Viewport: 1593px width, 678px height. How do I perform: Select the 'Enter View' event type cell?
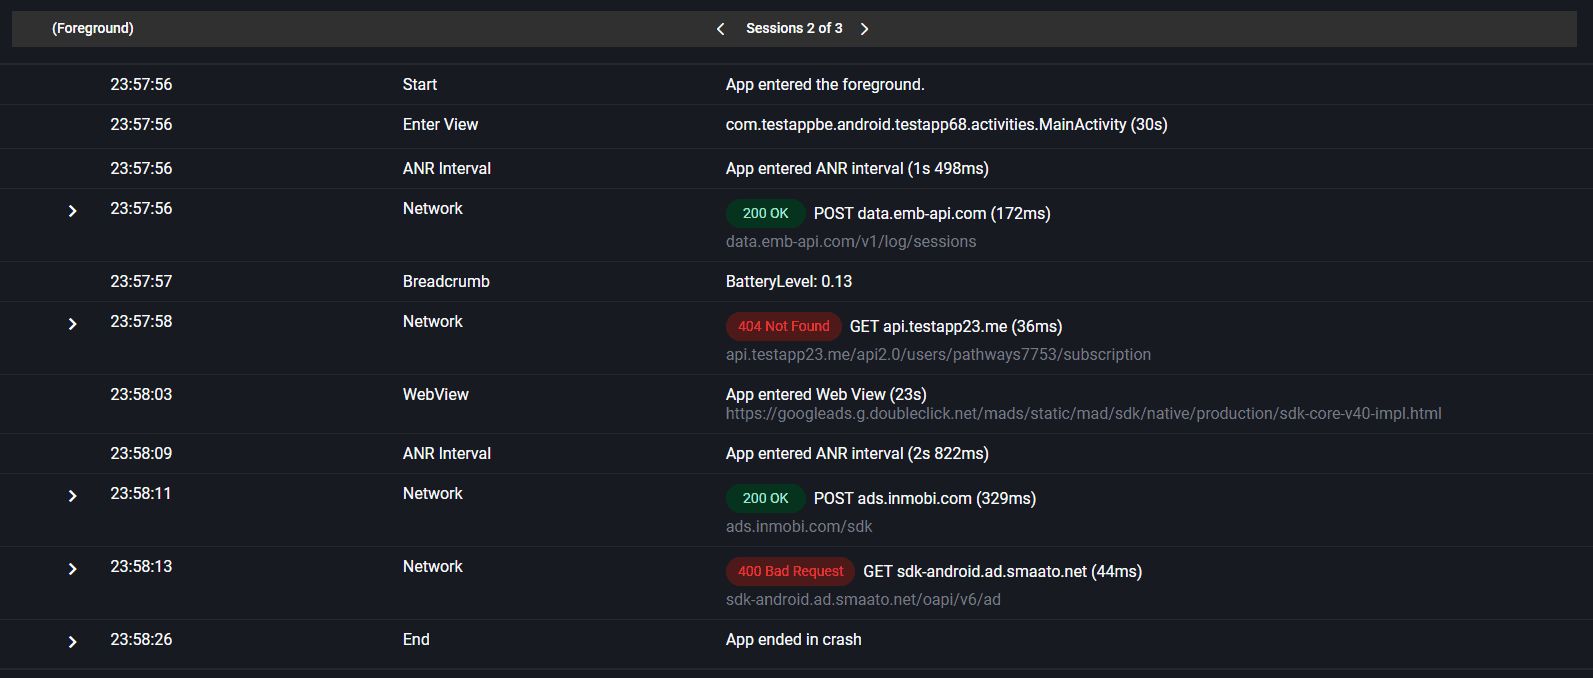(x=440, y=125)
